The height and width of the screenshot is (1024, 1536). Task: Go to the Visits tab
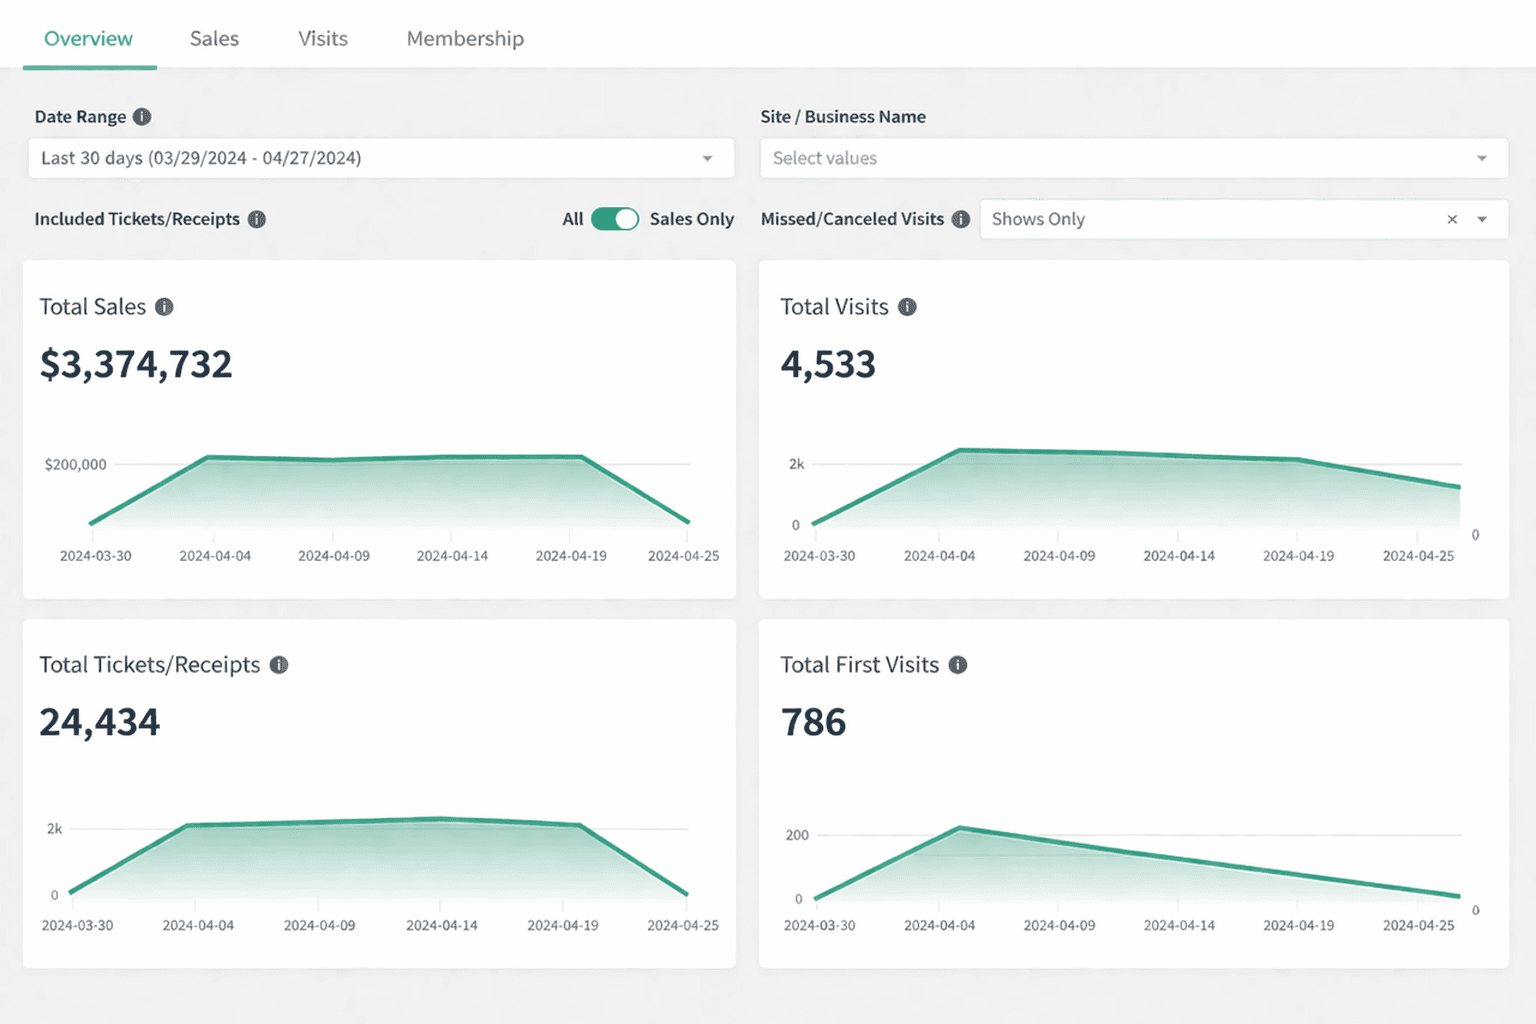coord(323,38)
